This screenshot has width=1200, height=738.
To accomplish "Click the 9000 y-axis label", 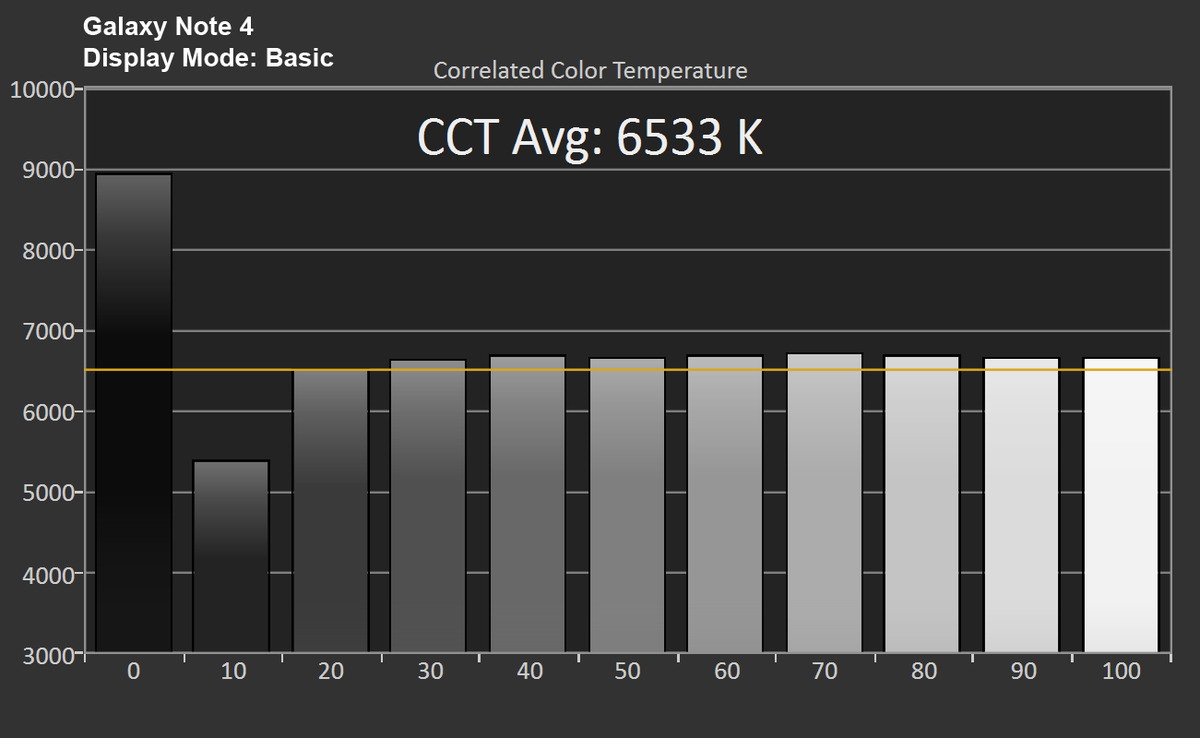I will pos(48,170).
